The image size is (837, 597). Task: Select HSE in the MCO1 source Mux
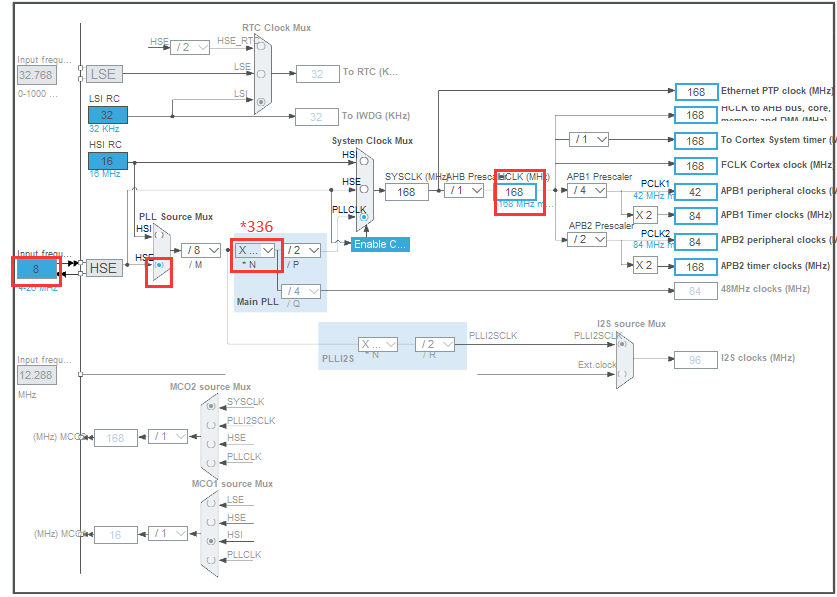coord(211,522)
